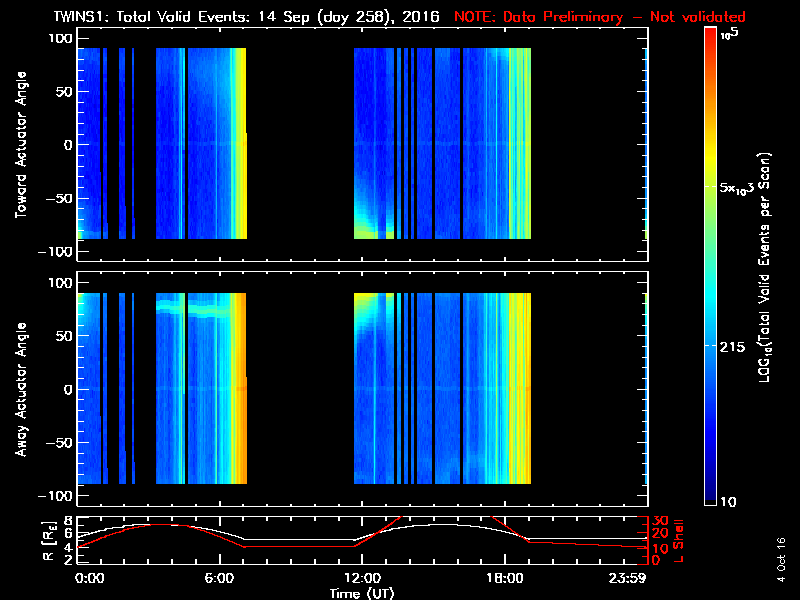This screenshot has height=600, width=800.
Task: Click the black data gap in the Toward panel
Action: (300, 144)
